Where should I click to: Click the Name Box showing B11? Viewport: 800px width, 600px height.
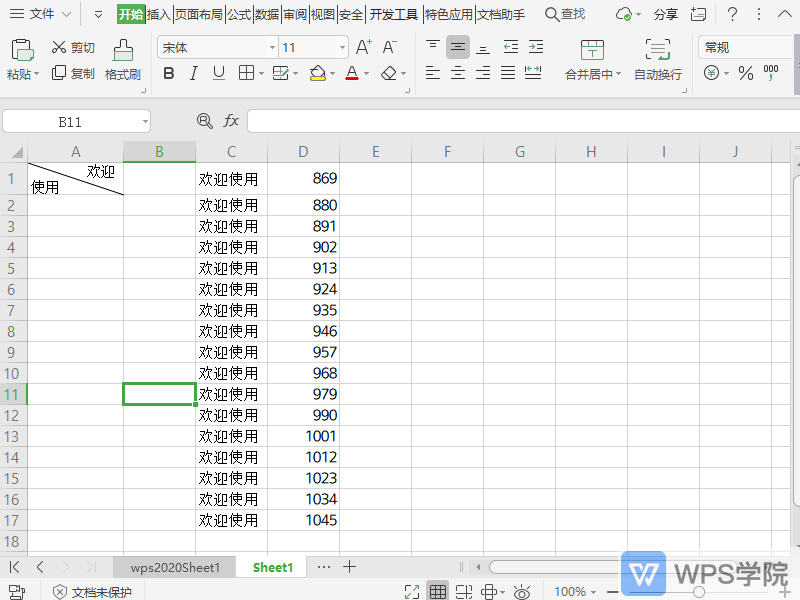pyautogui.click(x=70, y=121)
